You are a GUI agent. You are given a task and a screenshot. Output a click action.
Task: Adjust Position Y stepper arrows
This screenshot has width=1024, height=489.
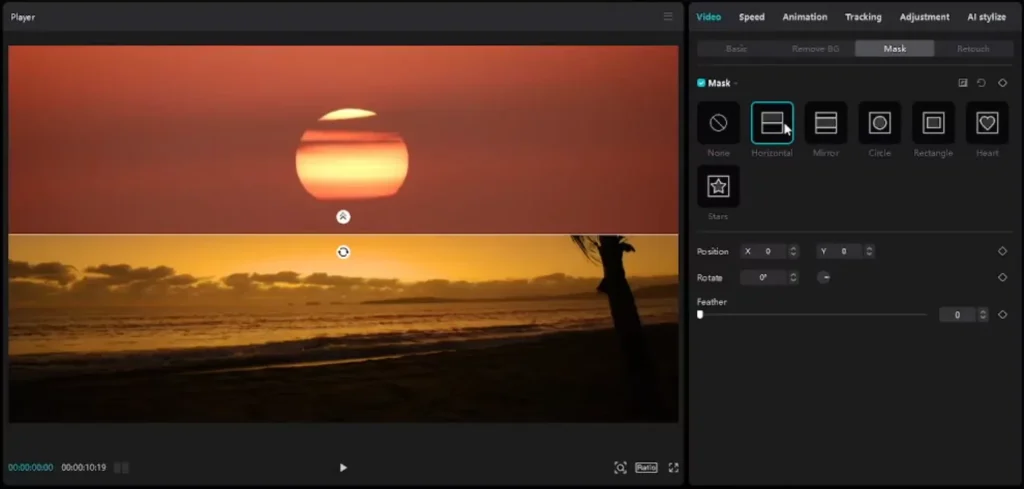pos(869,251)
